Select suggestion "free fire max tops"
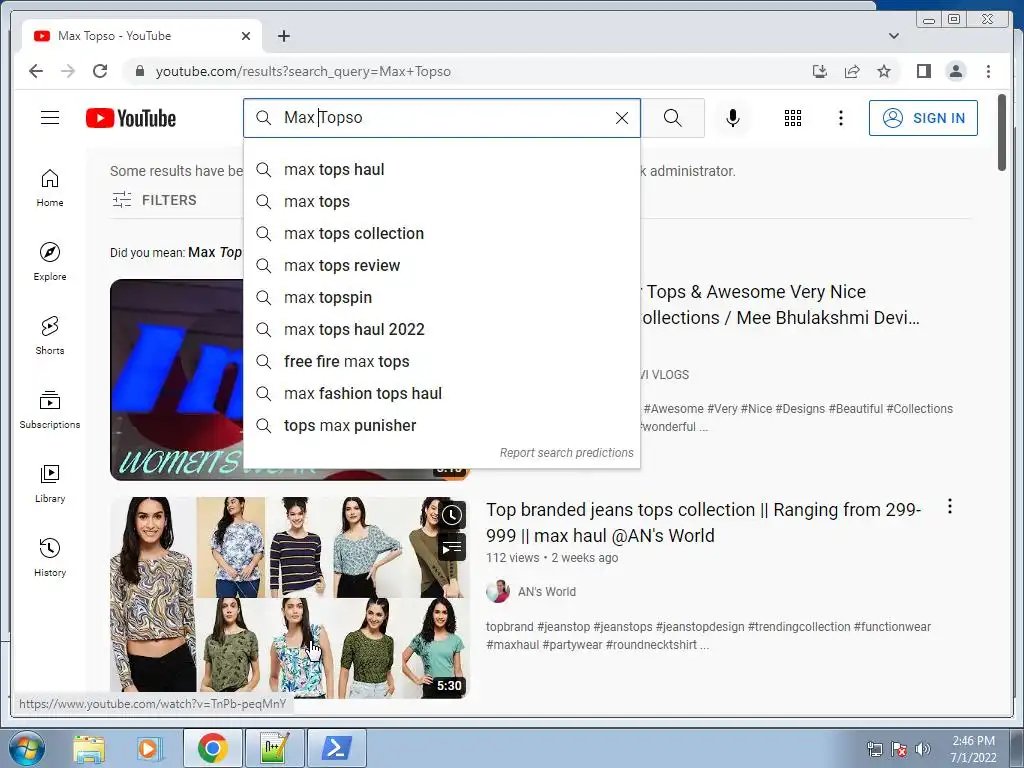 [441, 362]
